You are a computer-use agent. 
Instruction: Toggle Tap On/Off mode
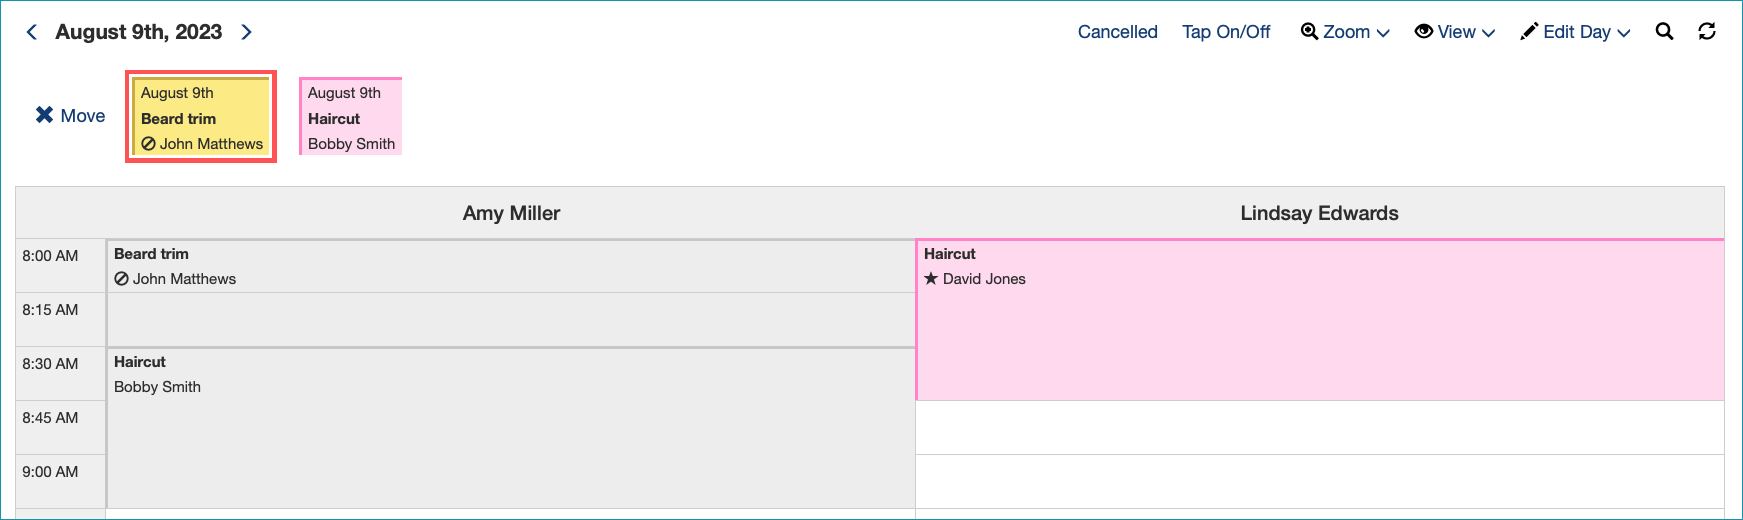[1226, 32]
